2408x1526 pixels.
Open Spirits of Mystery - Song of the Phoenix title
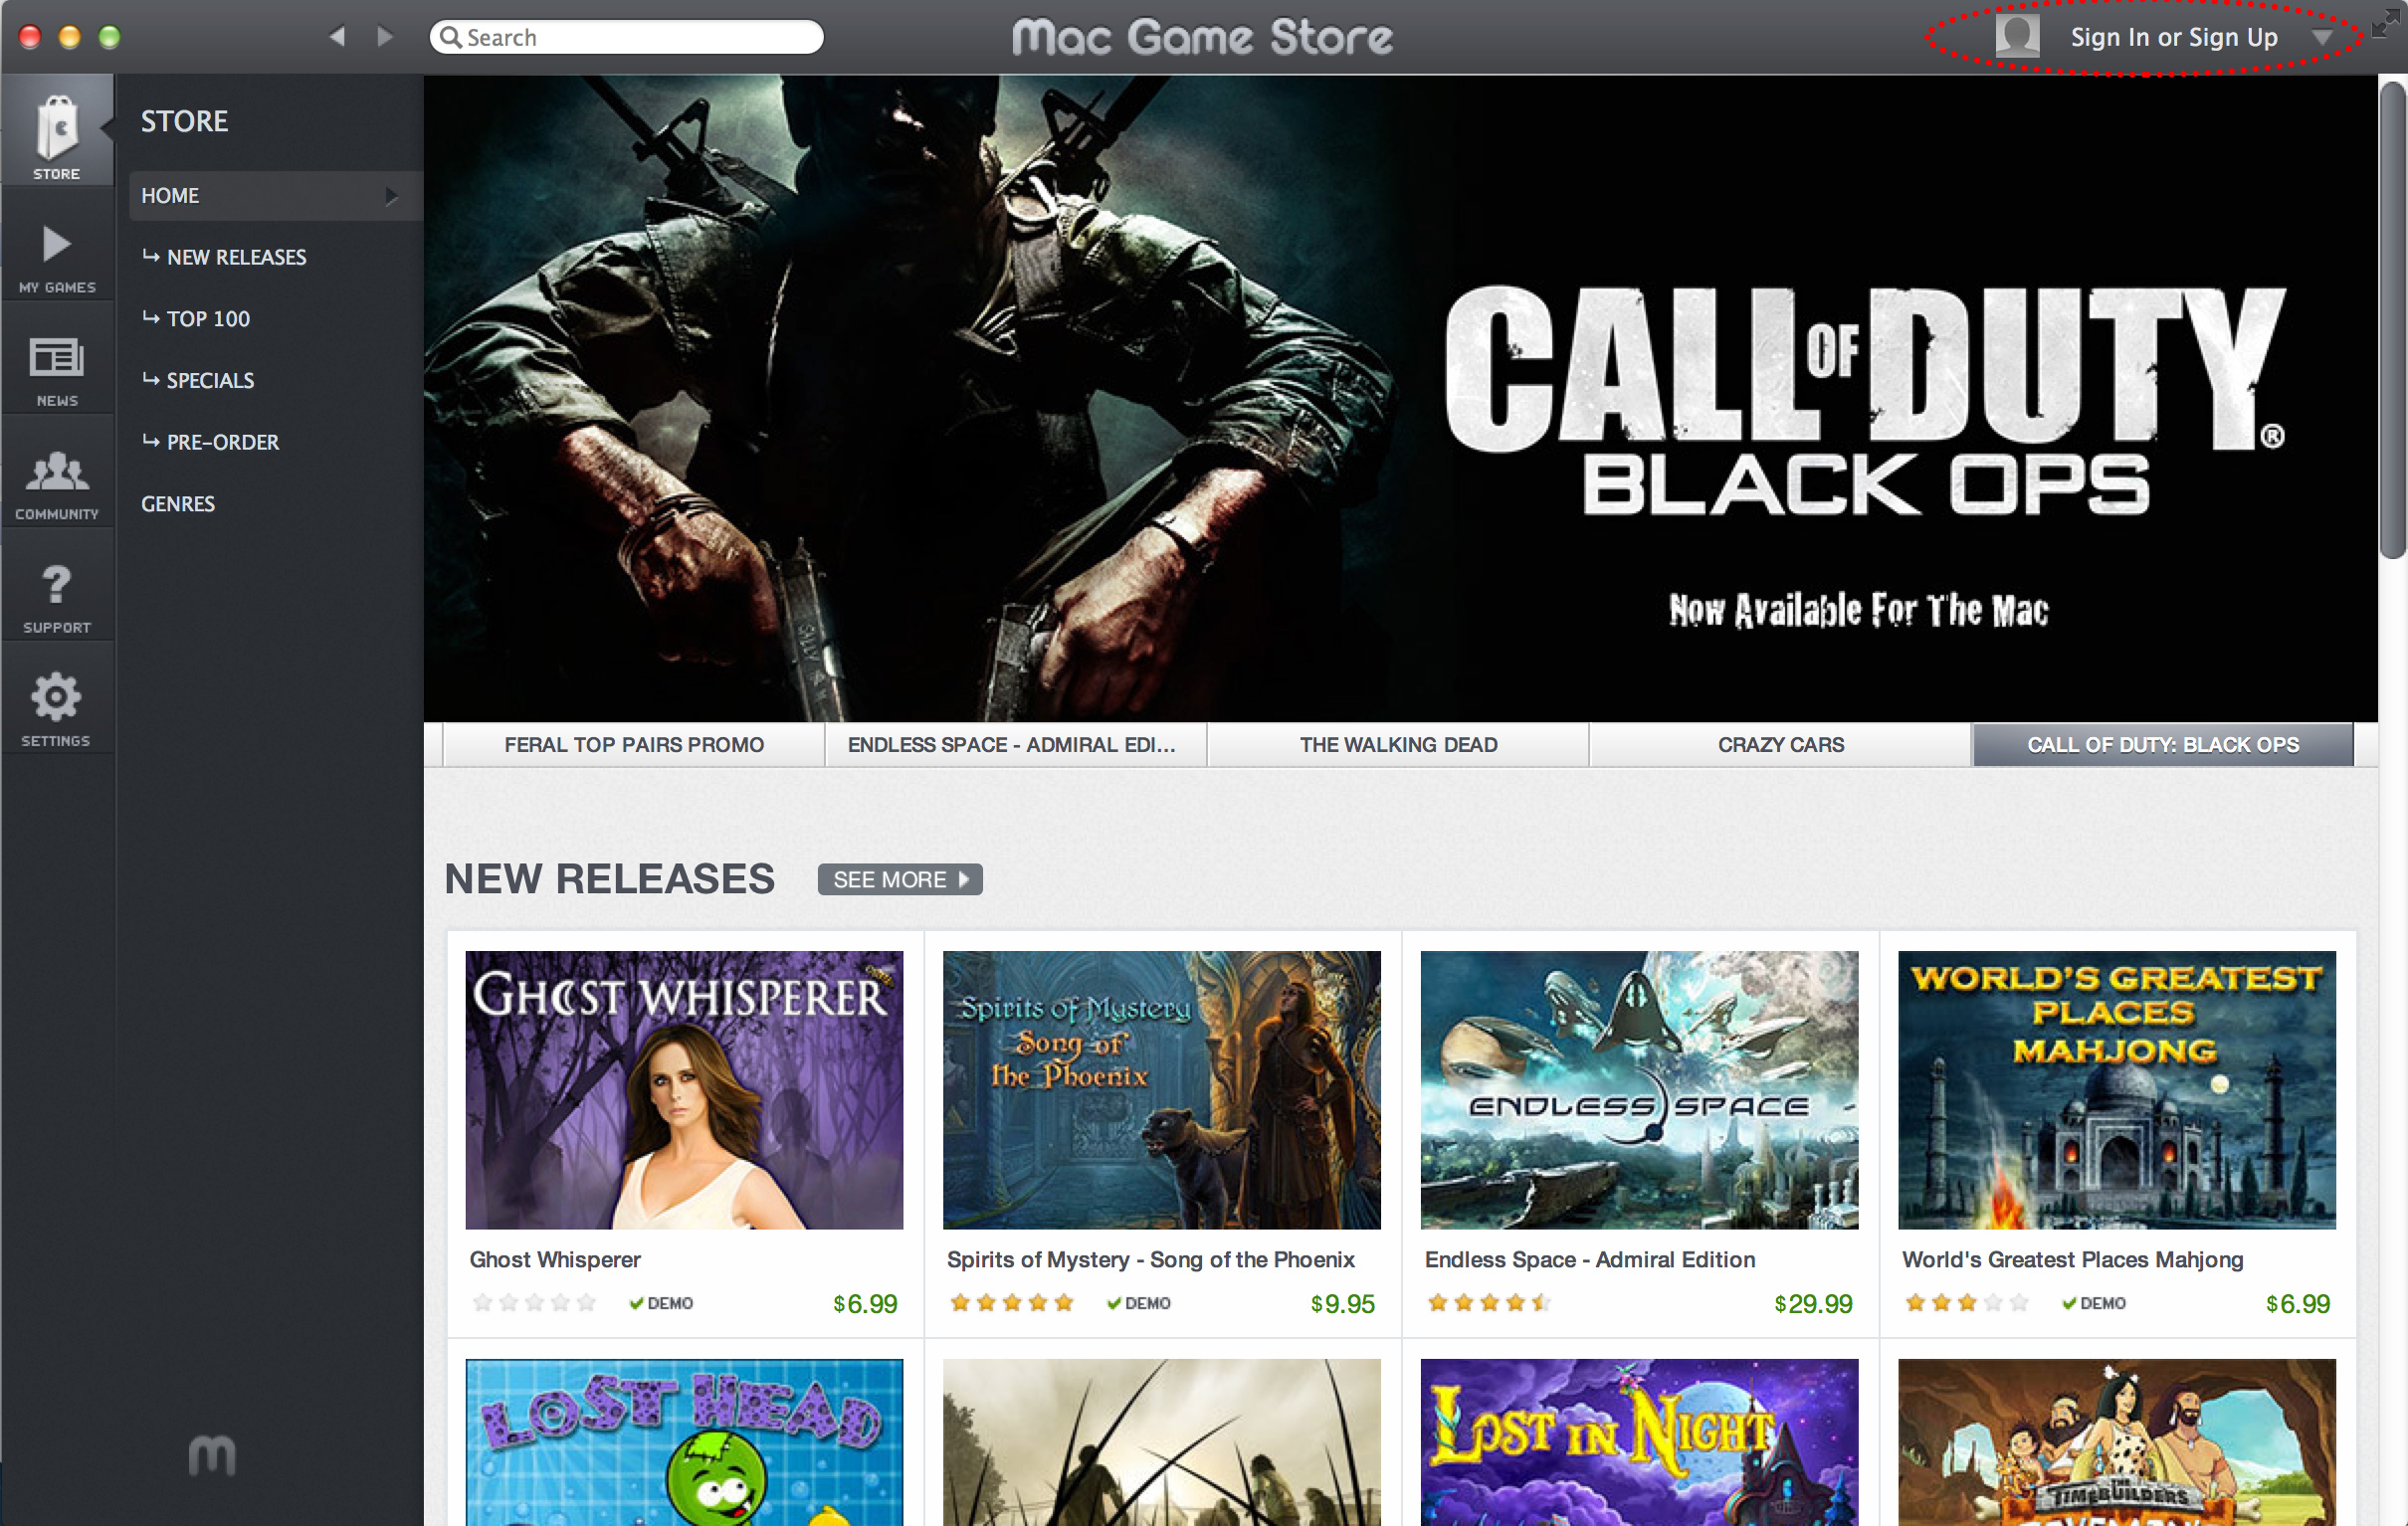click(1150, 1260)
